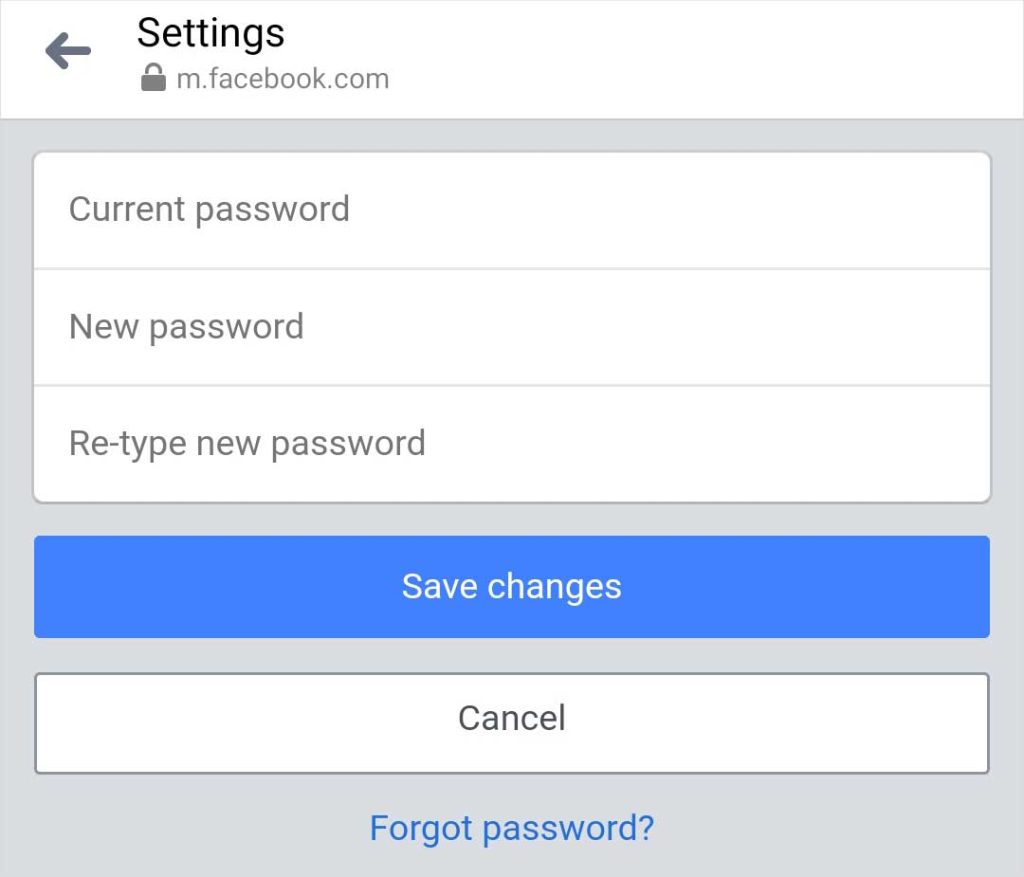The width and height of the screenshot is (1024, 877).
Task: Select the Settings header title
Action: 210,32
